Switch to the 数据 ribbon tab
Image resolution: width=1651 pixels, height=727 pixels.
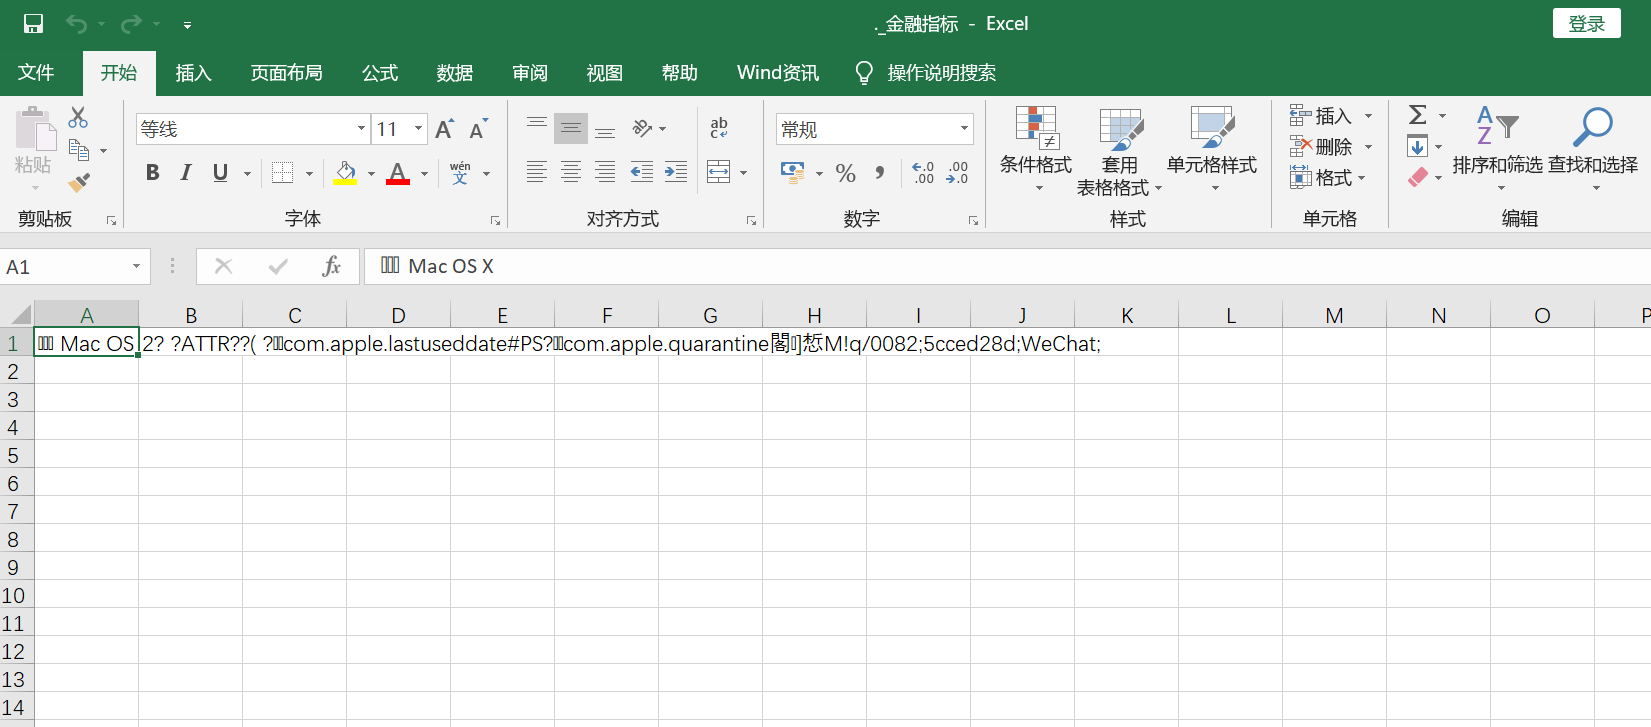(455, 73)
